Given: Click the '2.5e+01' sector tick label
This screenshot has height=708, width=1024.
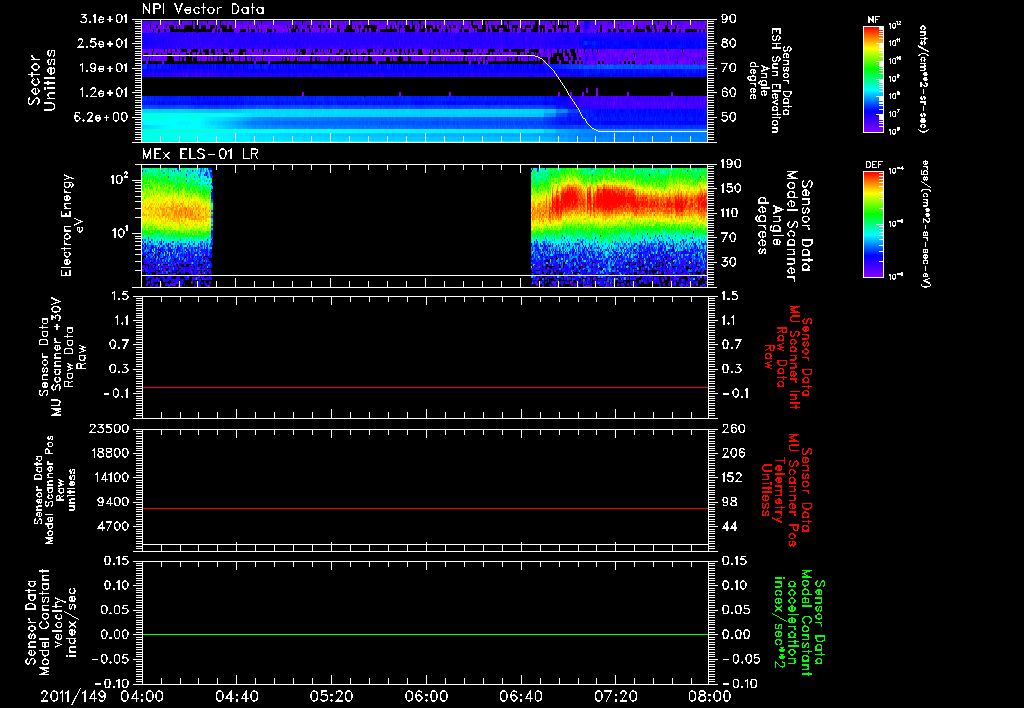Looking at the screenshot, I should [x=105, y=43].
